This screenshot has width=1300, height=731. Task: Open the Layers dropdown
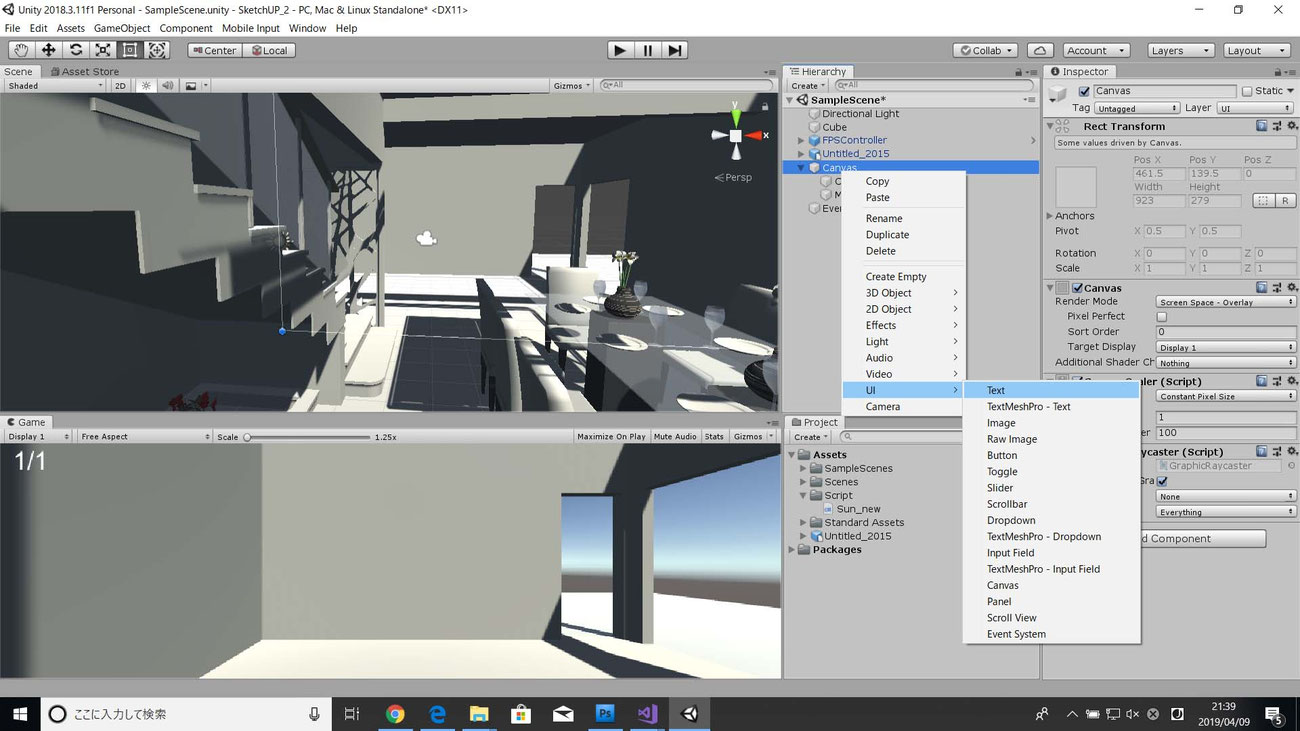point(1179,50)
